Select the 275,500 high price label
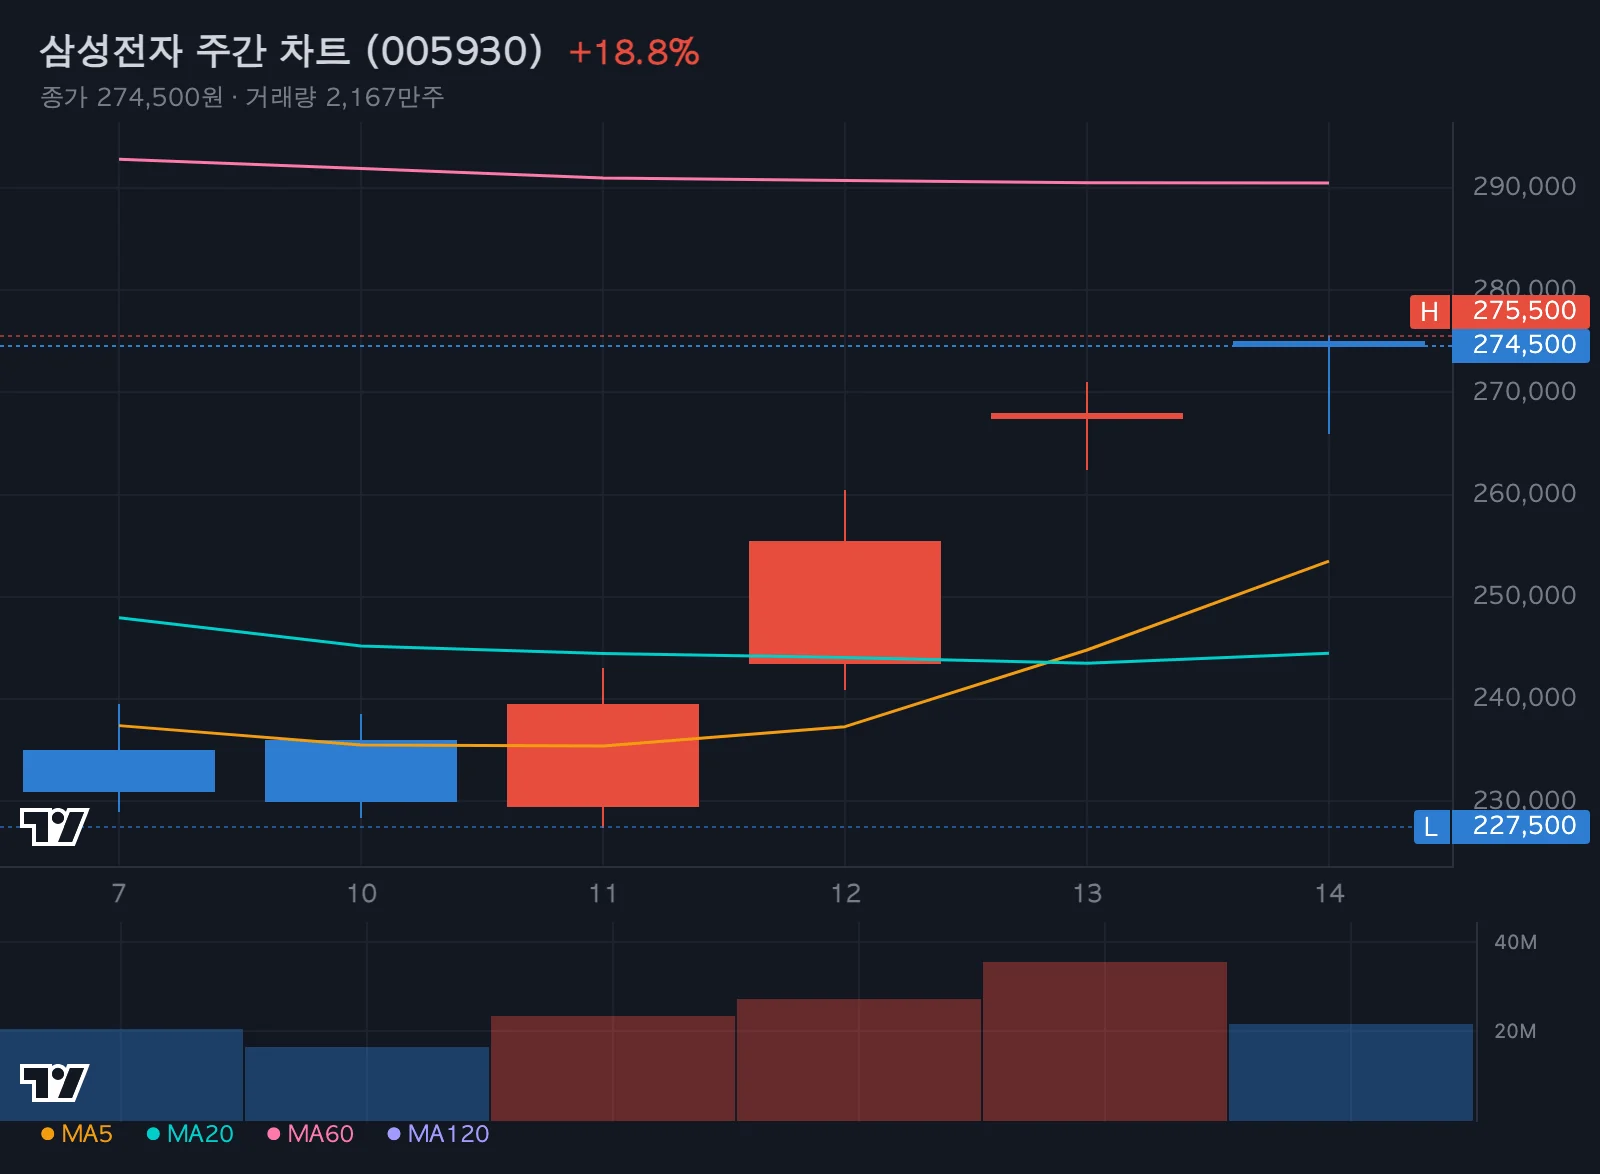The height and width of the screenshot is (1174, 1600). (x=1521, y=312)
